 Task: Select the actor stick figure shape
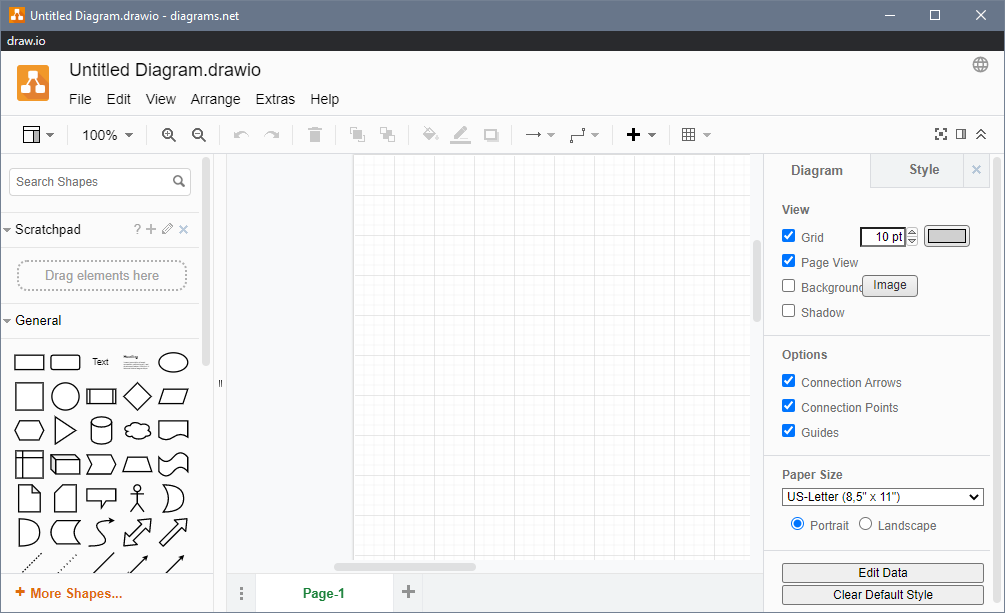137,498
